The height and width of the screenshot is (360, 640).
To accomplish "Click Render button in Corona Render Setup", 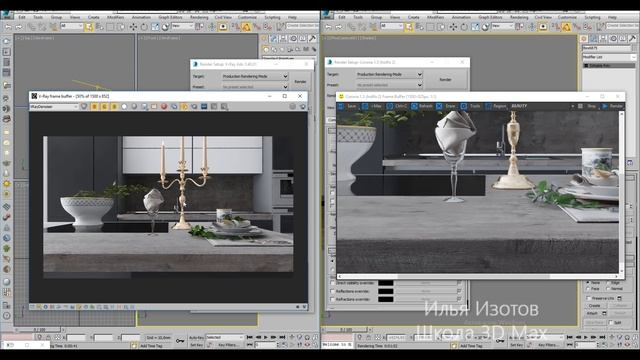I will (445, 80).
